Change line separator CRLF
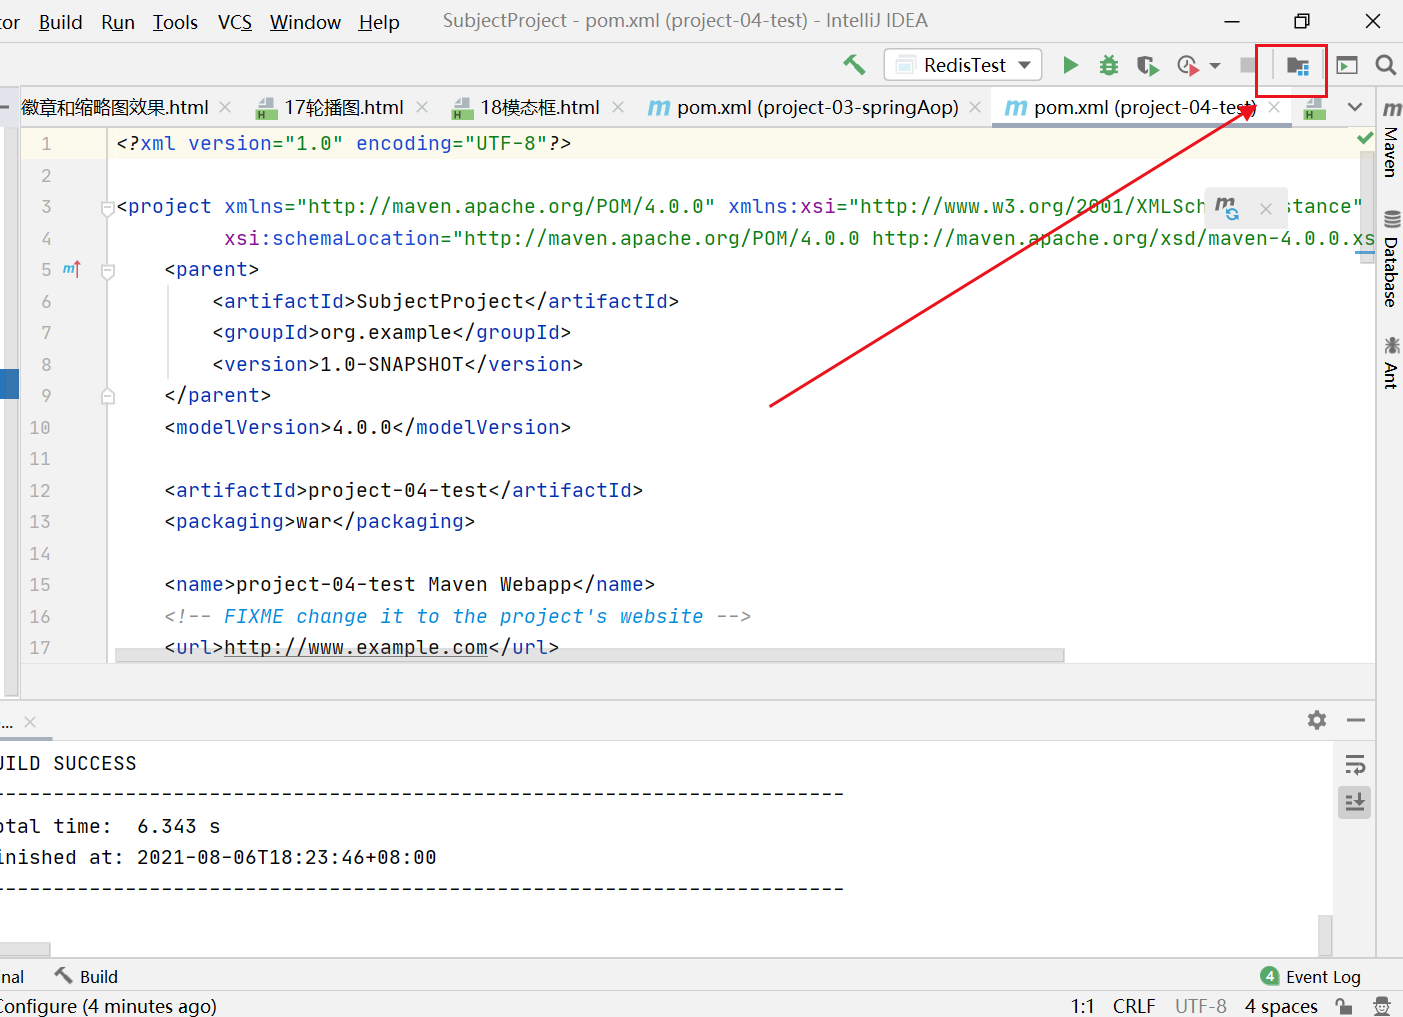This screenshot has height=1017, width=1403. (1134, 1006)
